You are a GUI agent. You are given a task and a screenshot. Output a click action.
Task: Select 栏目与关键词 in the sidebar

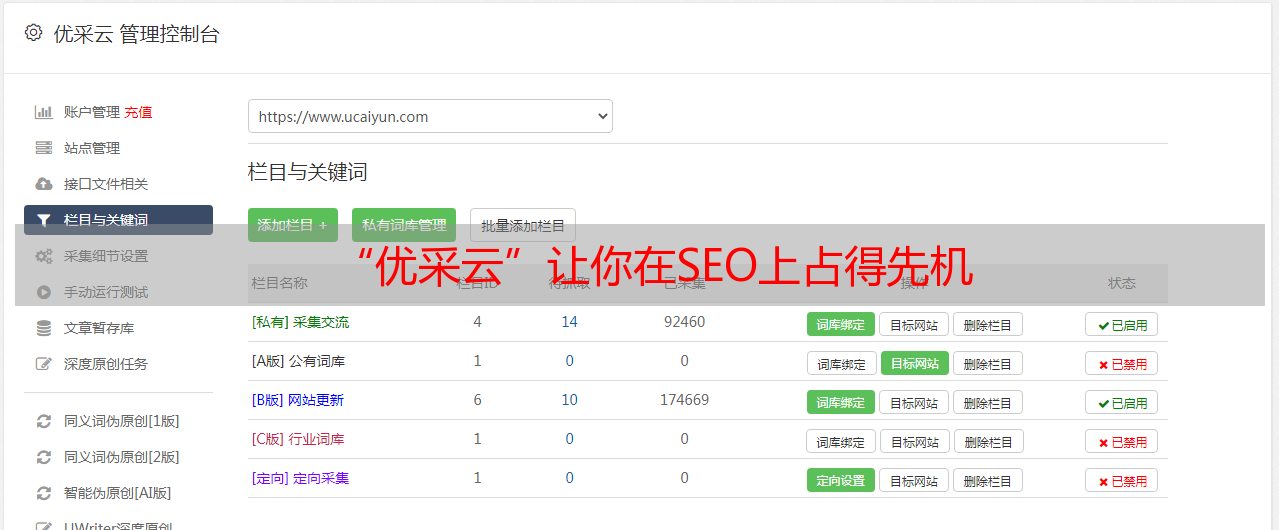(118, 220)
